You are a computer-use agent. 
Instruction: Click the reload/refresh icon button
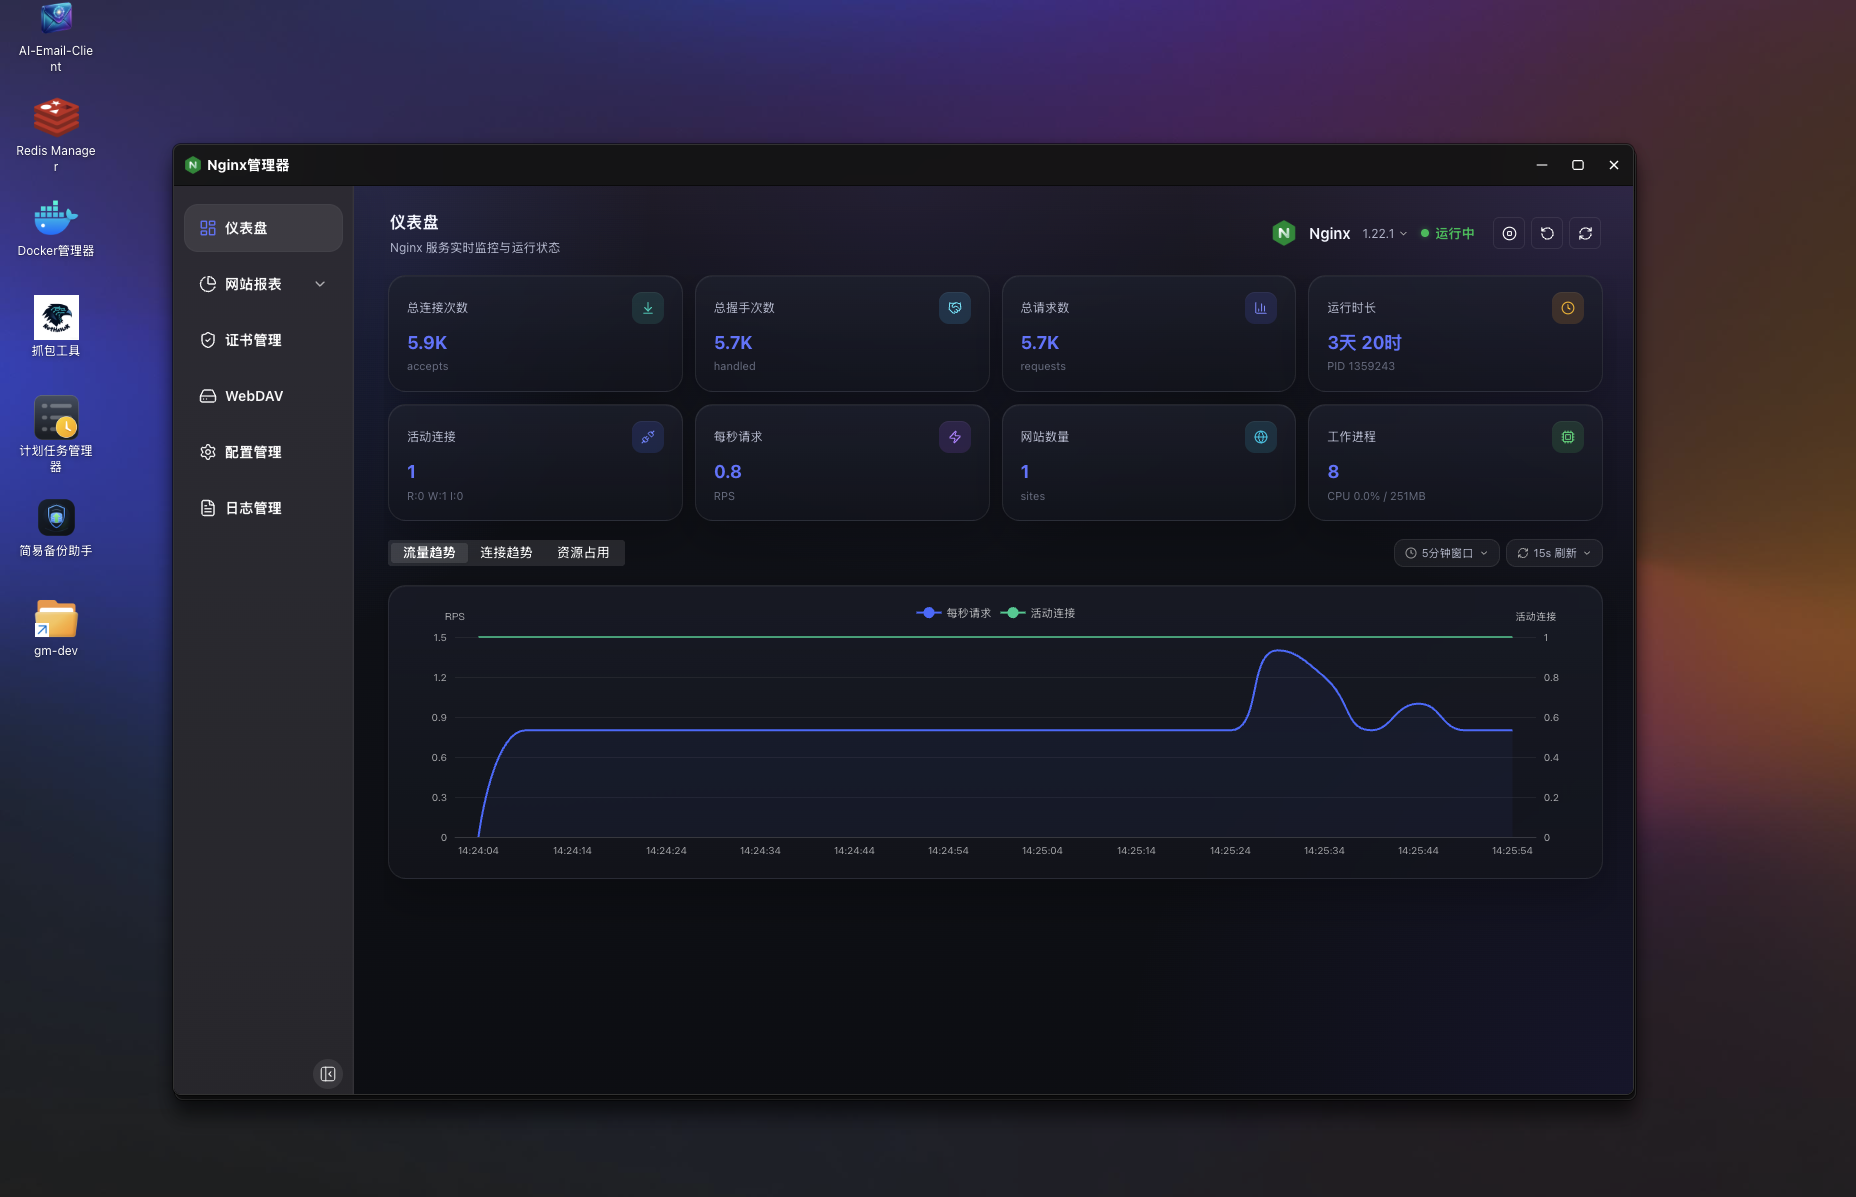pyautogui.click(x=1585, y=233)
